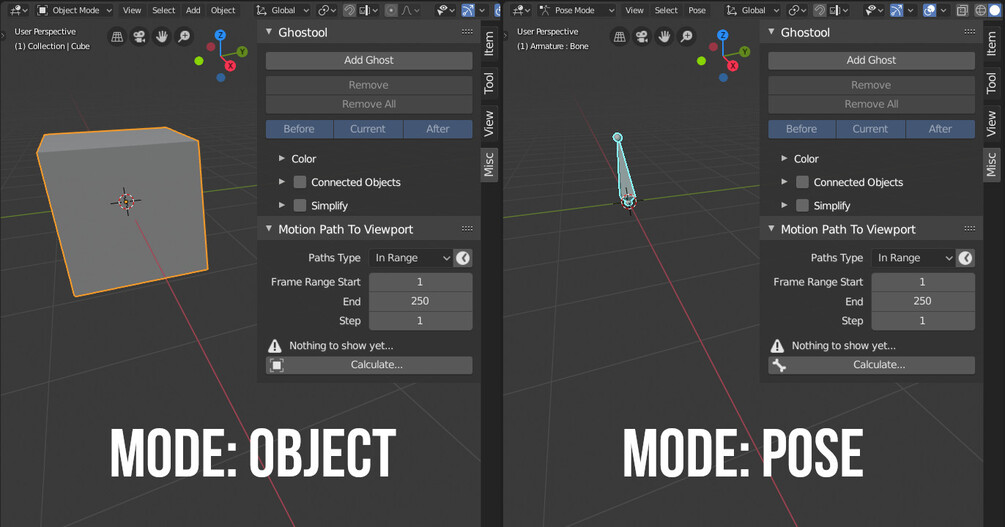1005x527 pixels.
Task: Toggle overlays icon in Pose Mode header
Action: click(929, 10)
